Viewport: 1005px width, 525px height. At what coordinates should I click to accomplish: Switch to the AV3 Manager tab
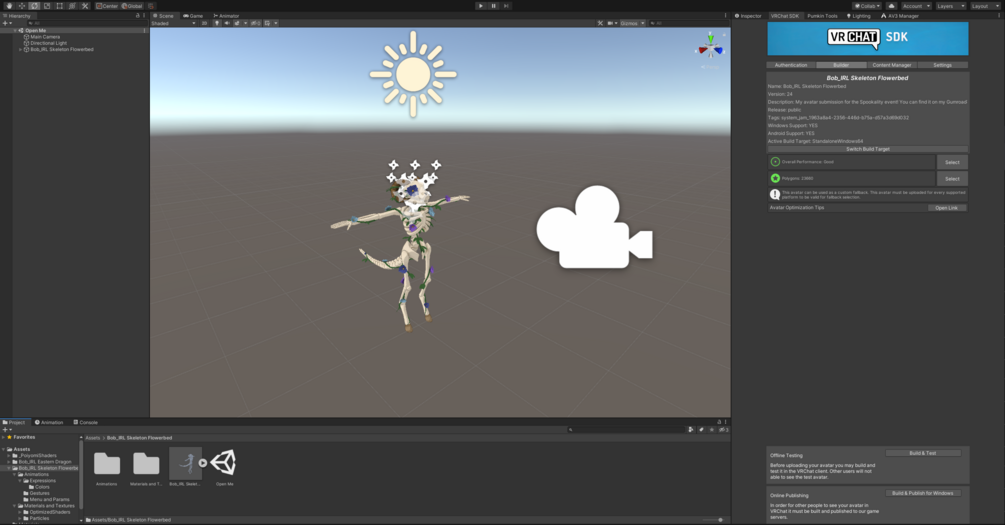[x=900, y=16]
